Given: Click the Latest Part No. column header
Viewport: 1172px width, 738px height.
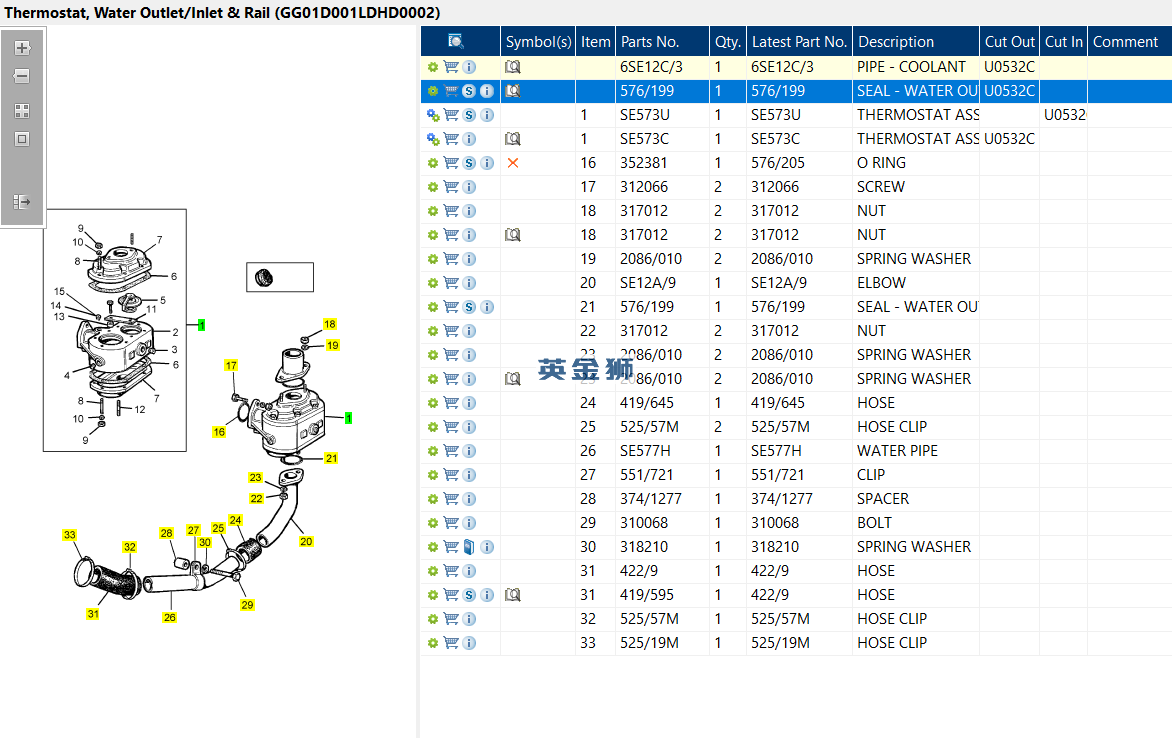Looking at the screenshot, I should coord(799,41).
